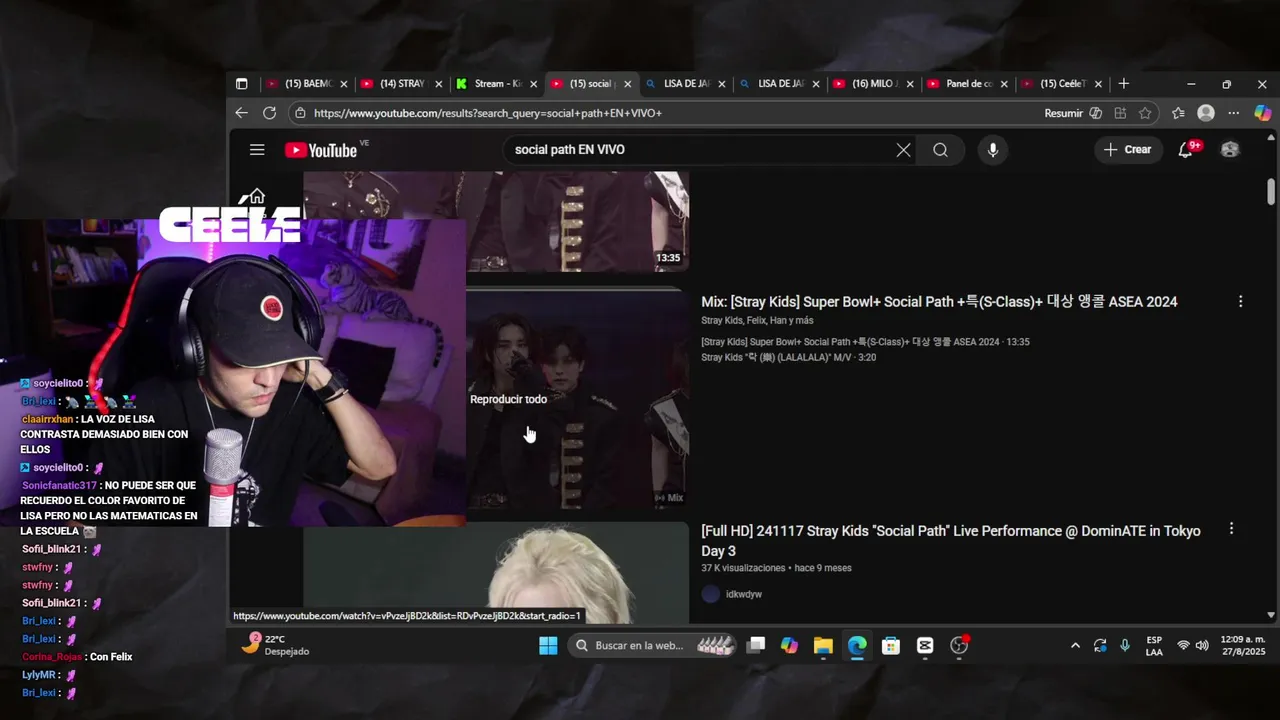
Task: Open the Edge profile icon
Action: [x=1206, y=113]
